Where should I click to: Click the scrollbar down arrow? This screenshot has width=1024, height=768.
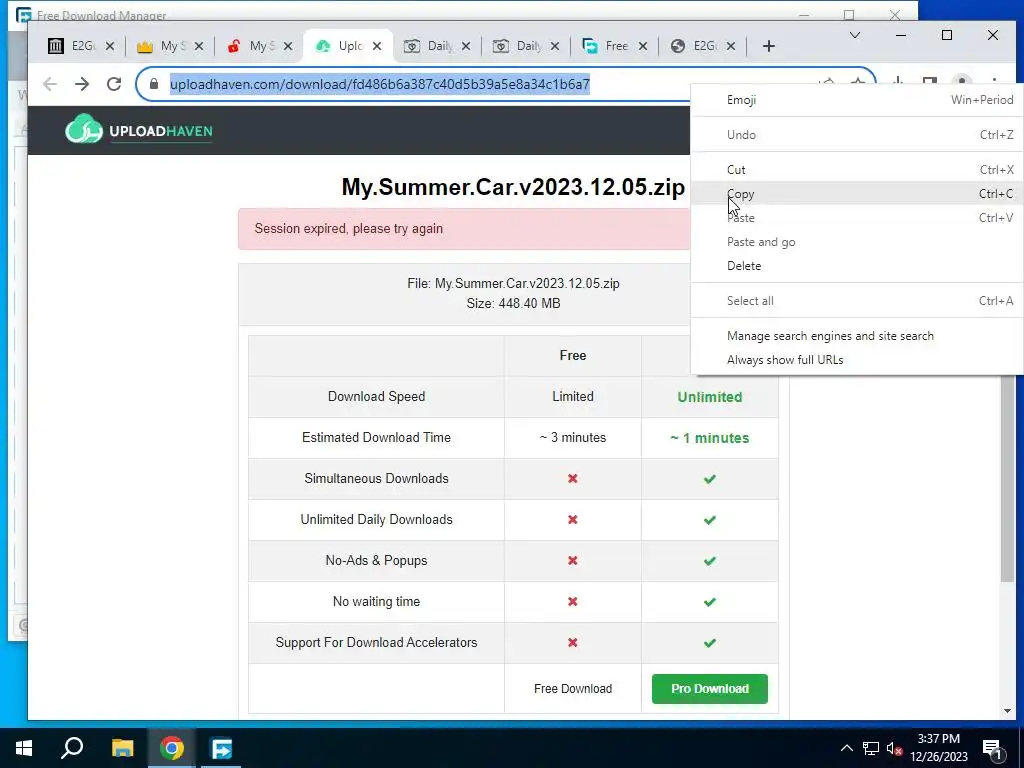(x=1008, y=711)
